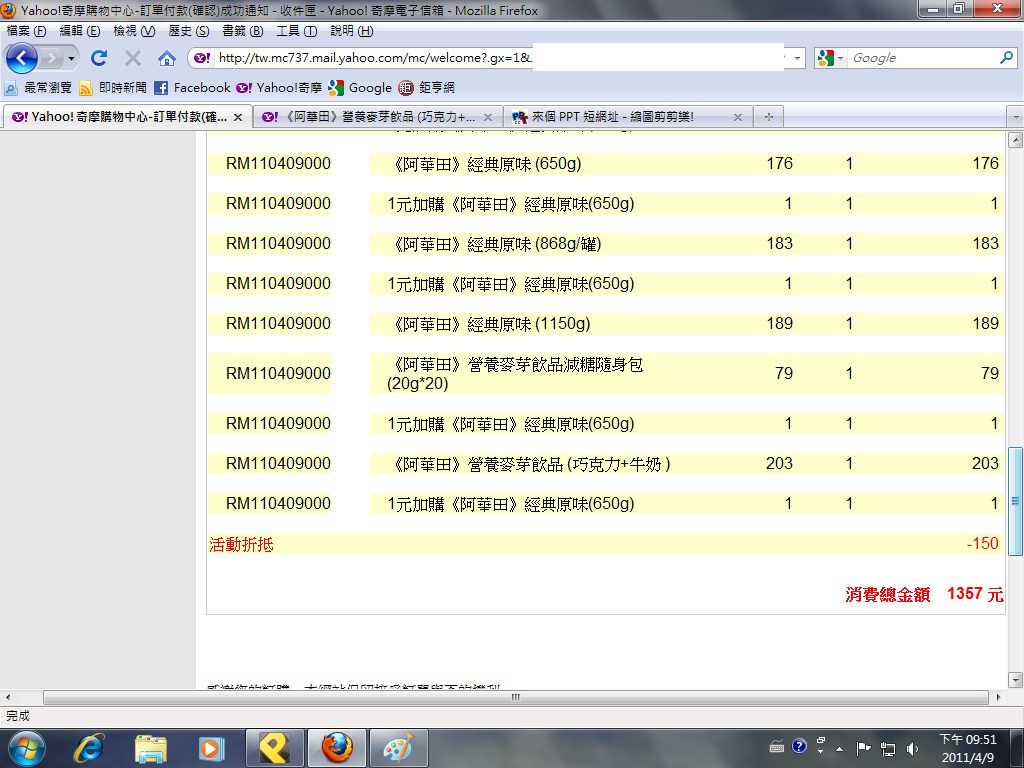Click the vertical scrollbar thumb

(x=1015, y=501)
